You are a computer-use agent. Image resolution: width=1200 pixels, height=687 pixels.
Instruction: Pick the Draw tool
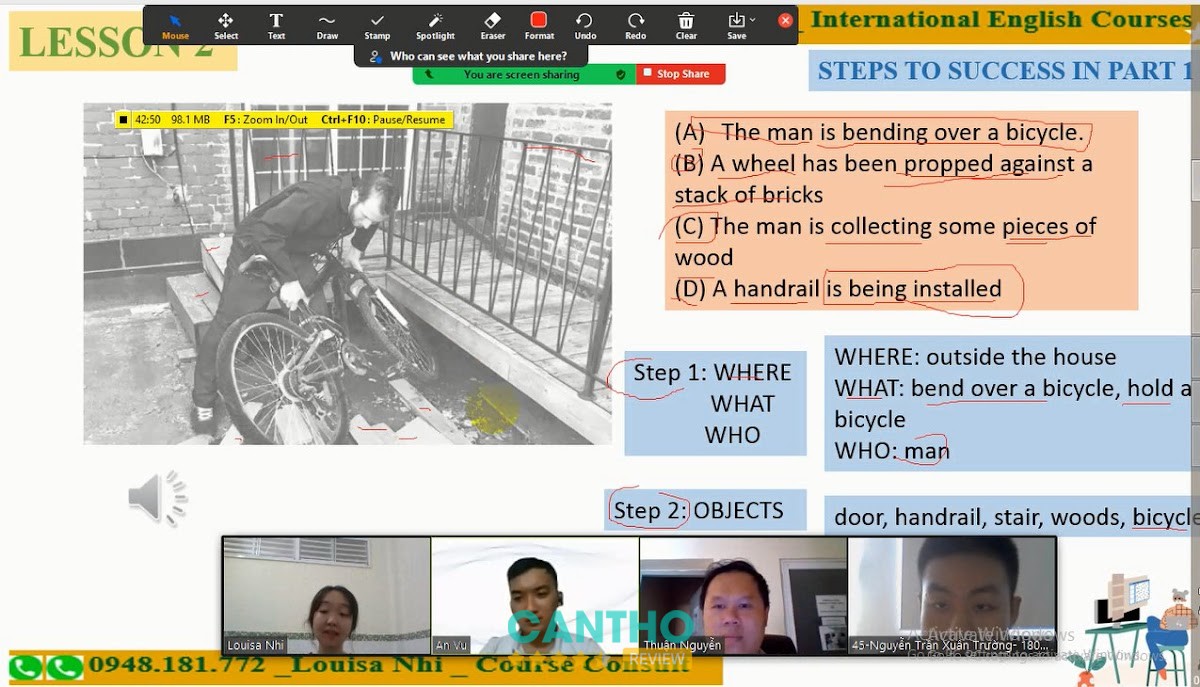[327, 26]
